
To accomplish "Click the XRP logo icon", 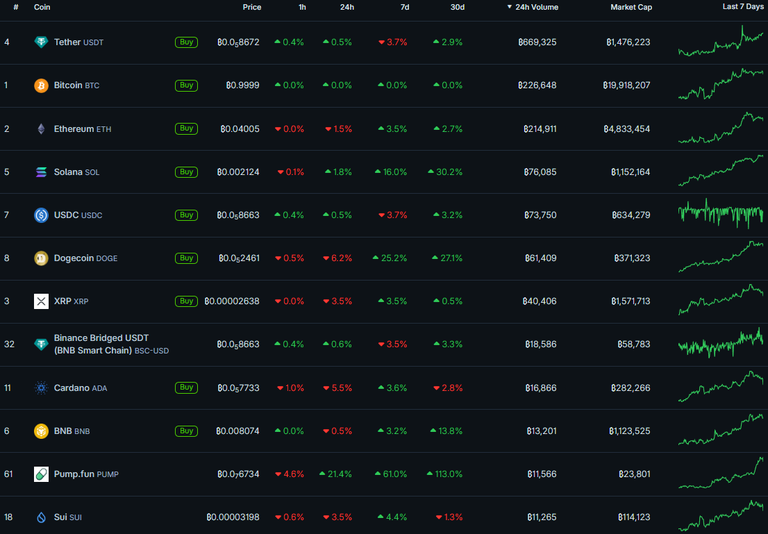I will click(x=41, y=301).
